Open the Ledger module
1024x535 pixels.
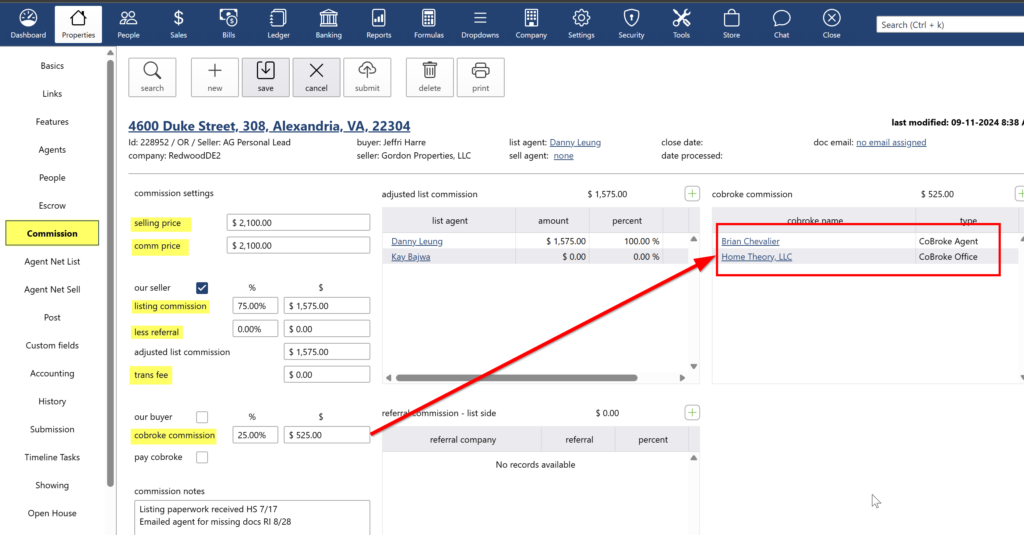pyautogui.click(x=278, y=24)
